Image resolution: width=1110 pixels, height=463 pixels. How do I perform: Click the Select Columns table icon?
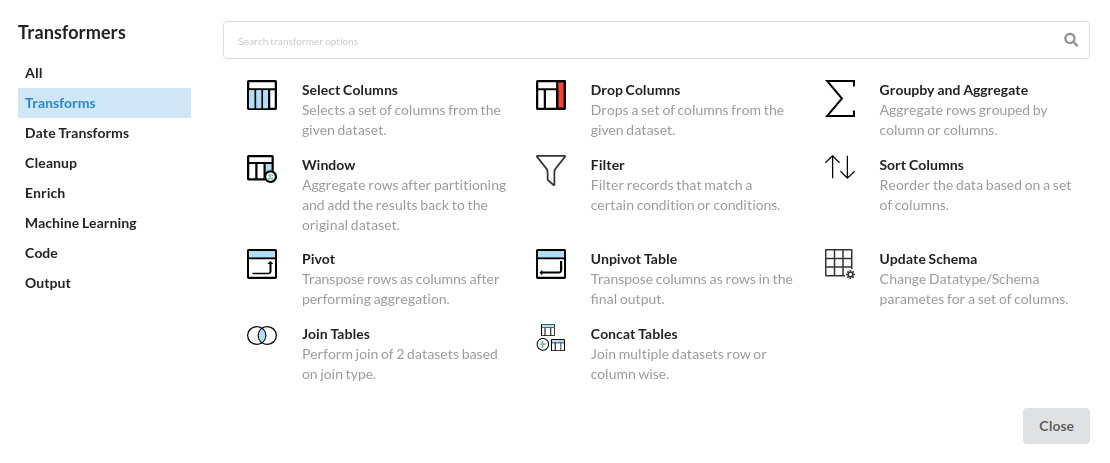[x=262, y=95]
